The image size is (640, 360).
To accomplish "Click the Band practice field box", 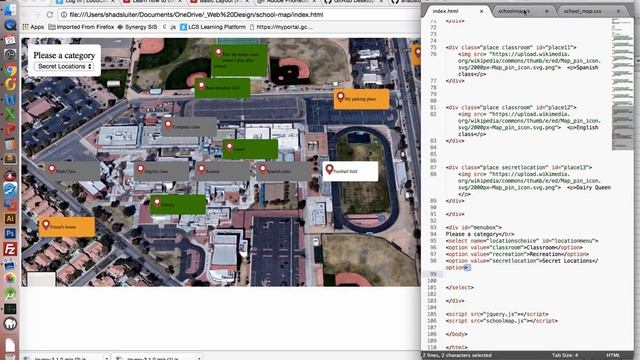I will tap(222, 87).
